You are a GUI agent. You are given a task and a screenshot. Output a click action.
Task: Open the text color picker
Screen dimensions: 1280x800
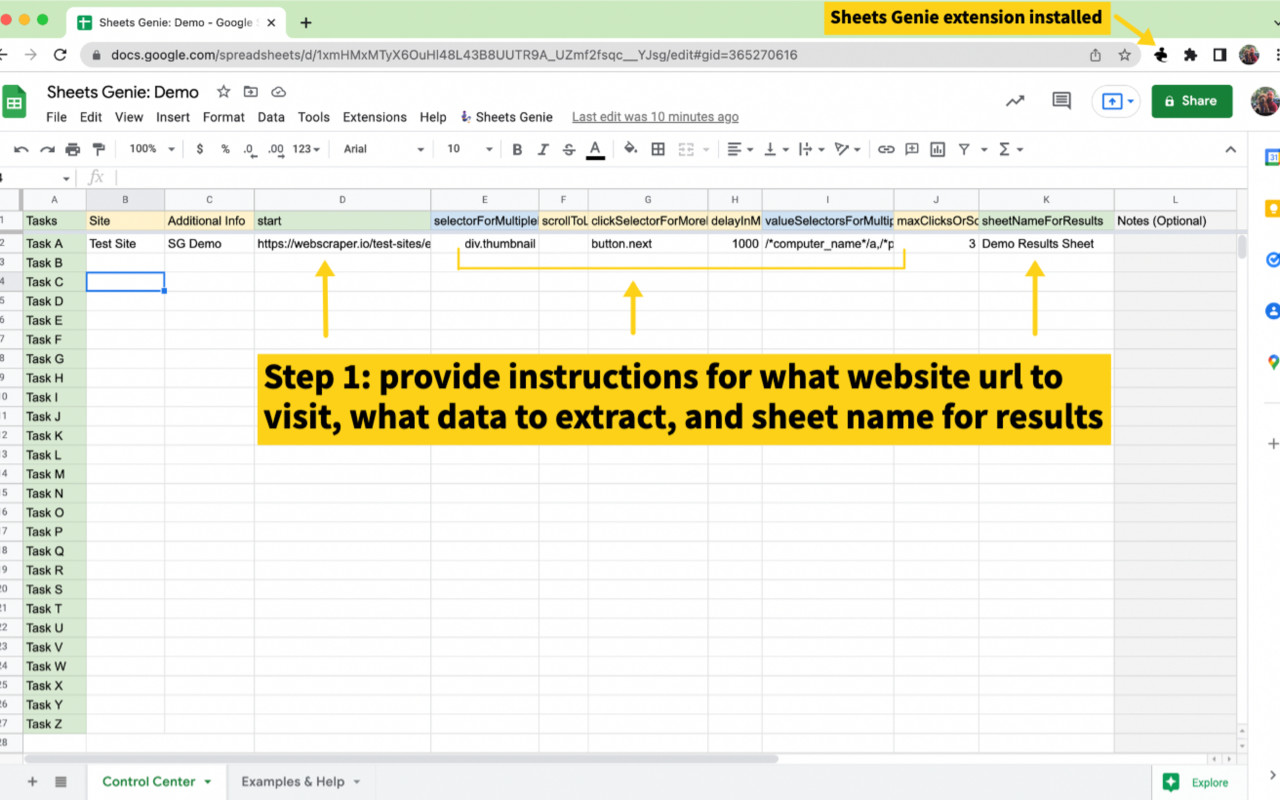595,149
